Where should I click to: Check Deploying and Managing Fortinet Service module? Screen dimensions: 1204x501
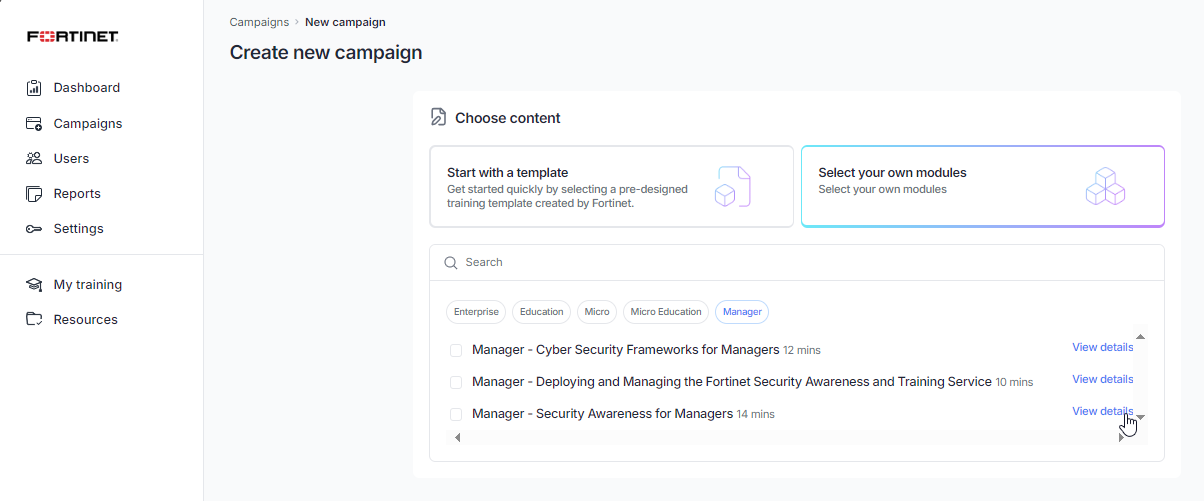coord(456,383)
